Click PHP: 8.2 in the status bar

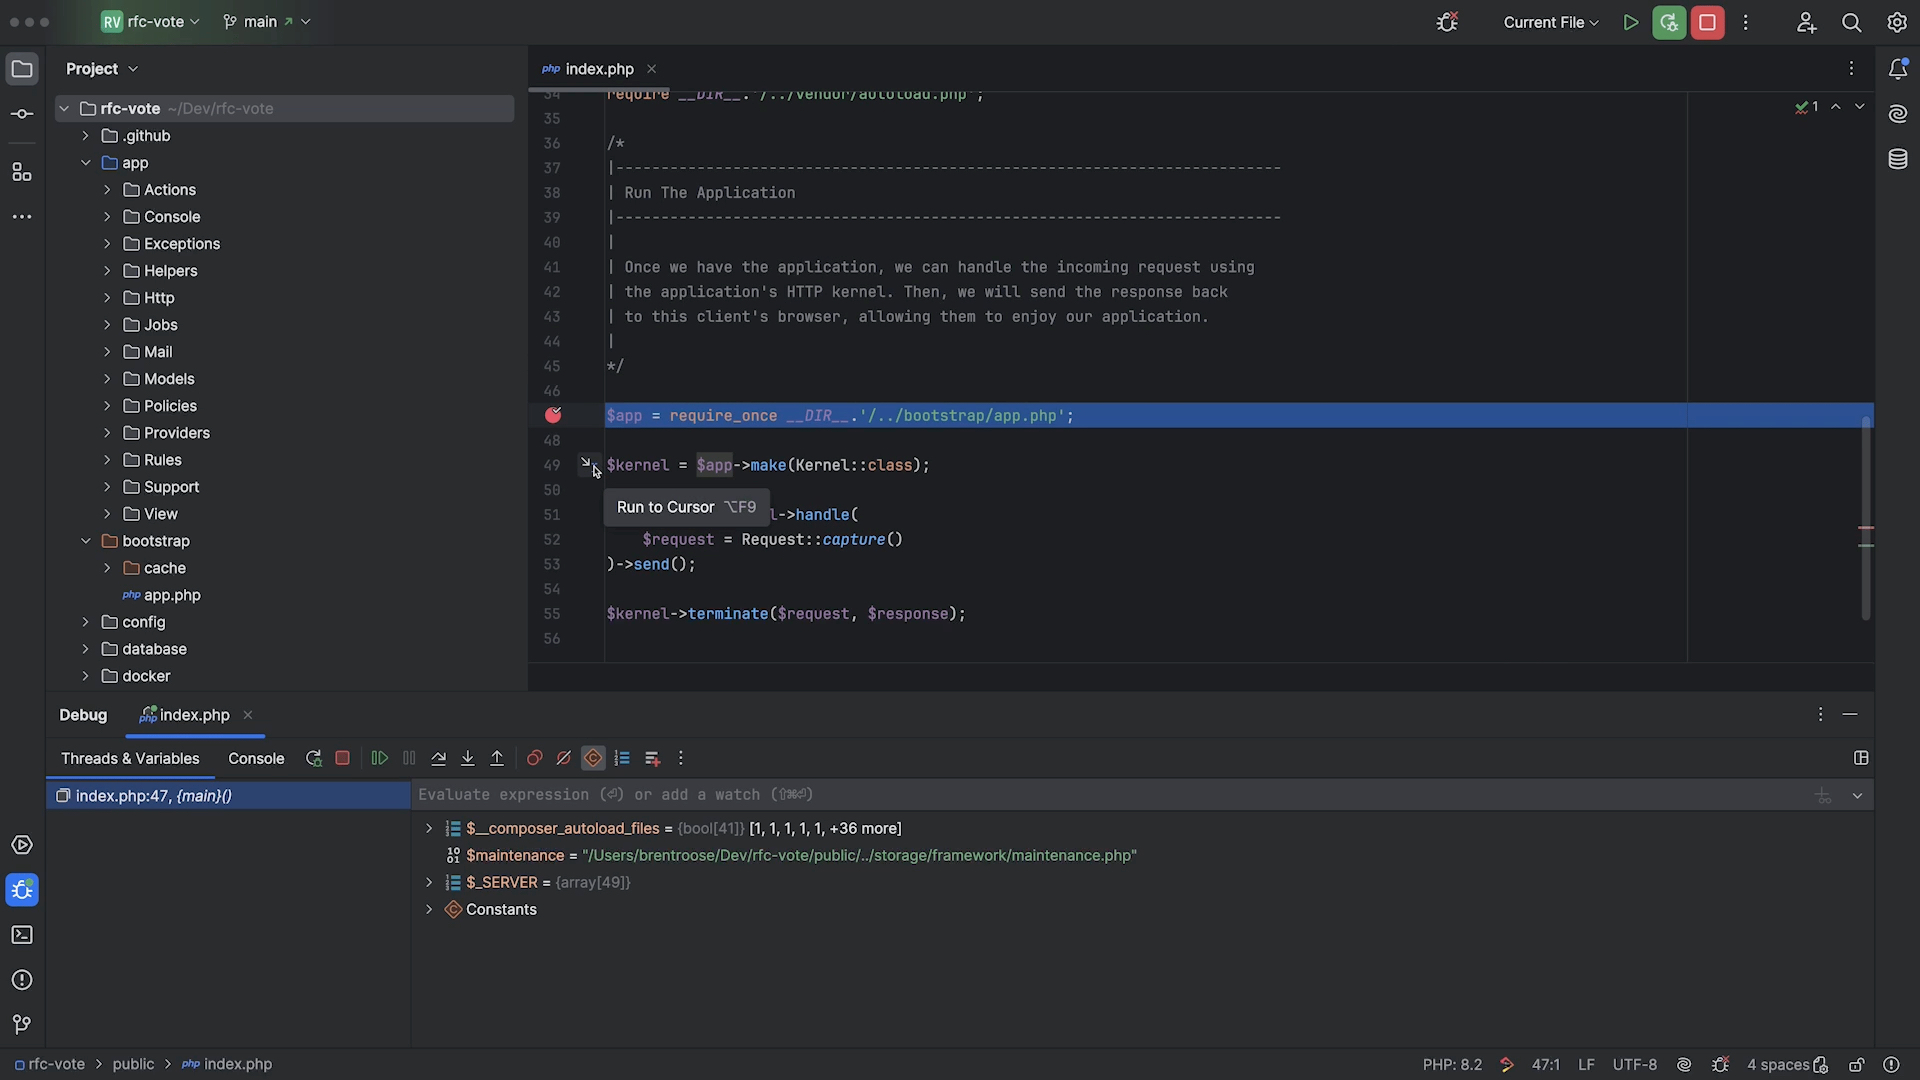pos(1452,1065)
